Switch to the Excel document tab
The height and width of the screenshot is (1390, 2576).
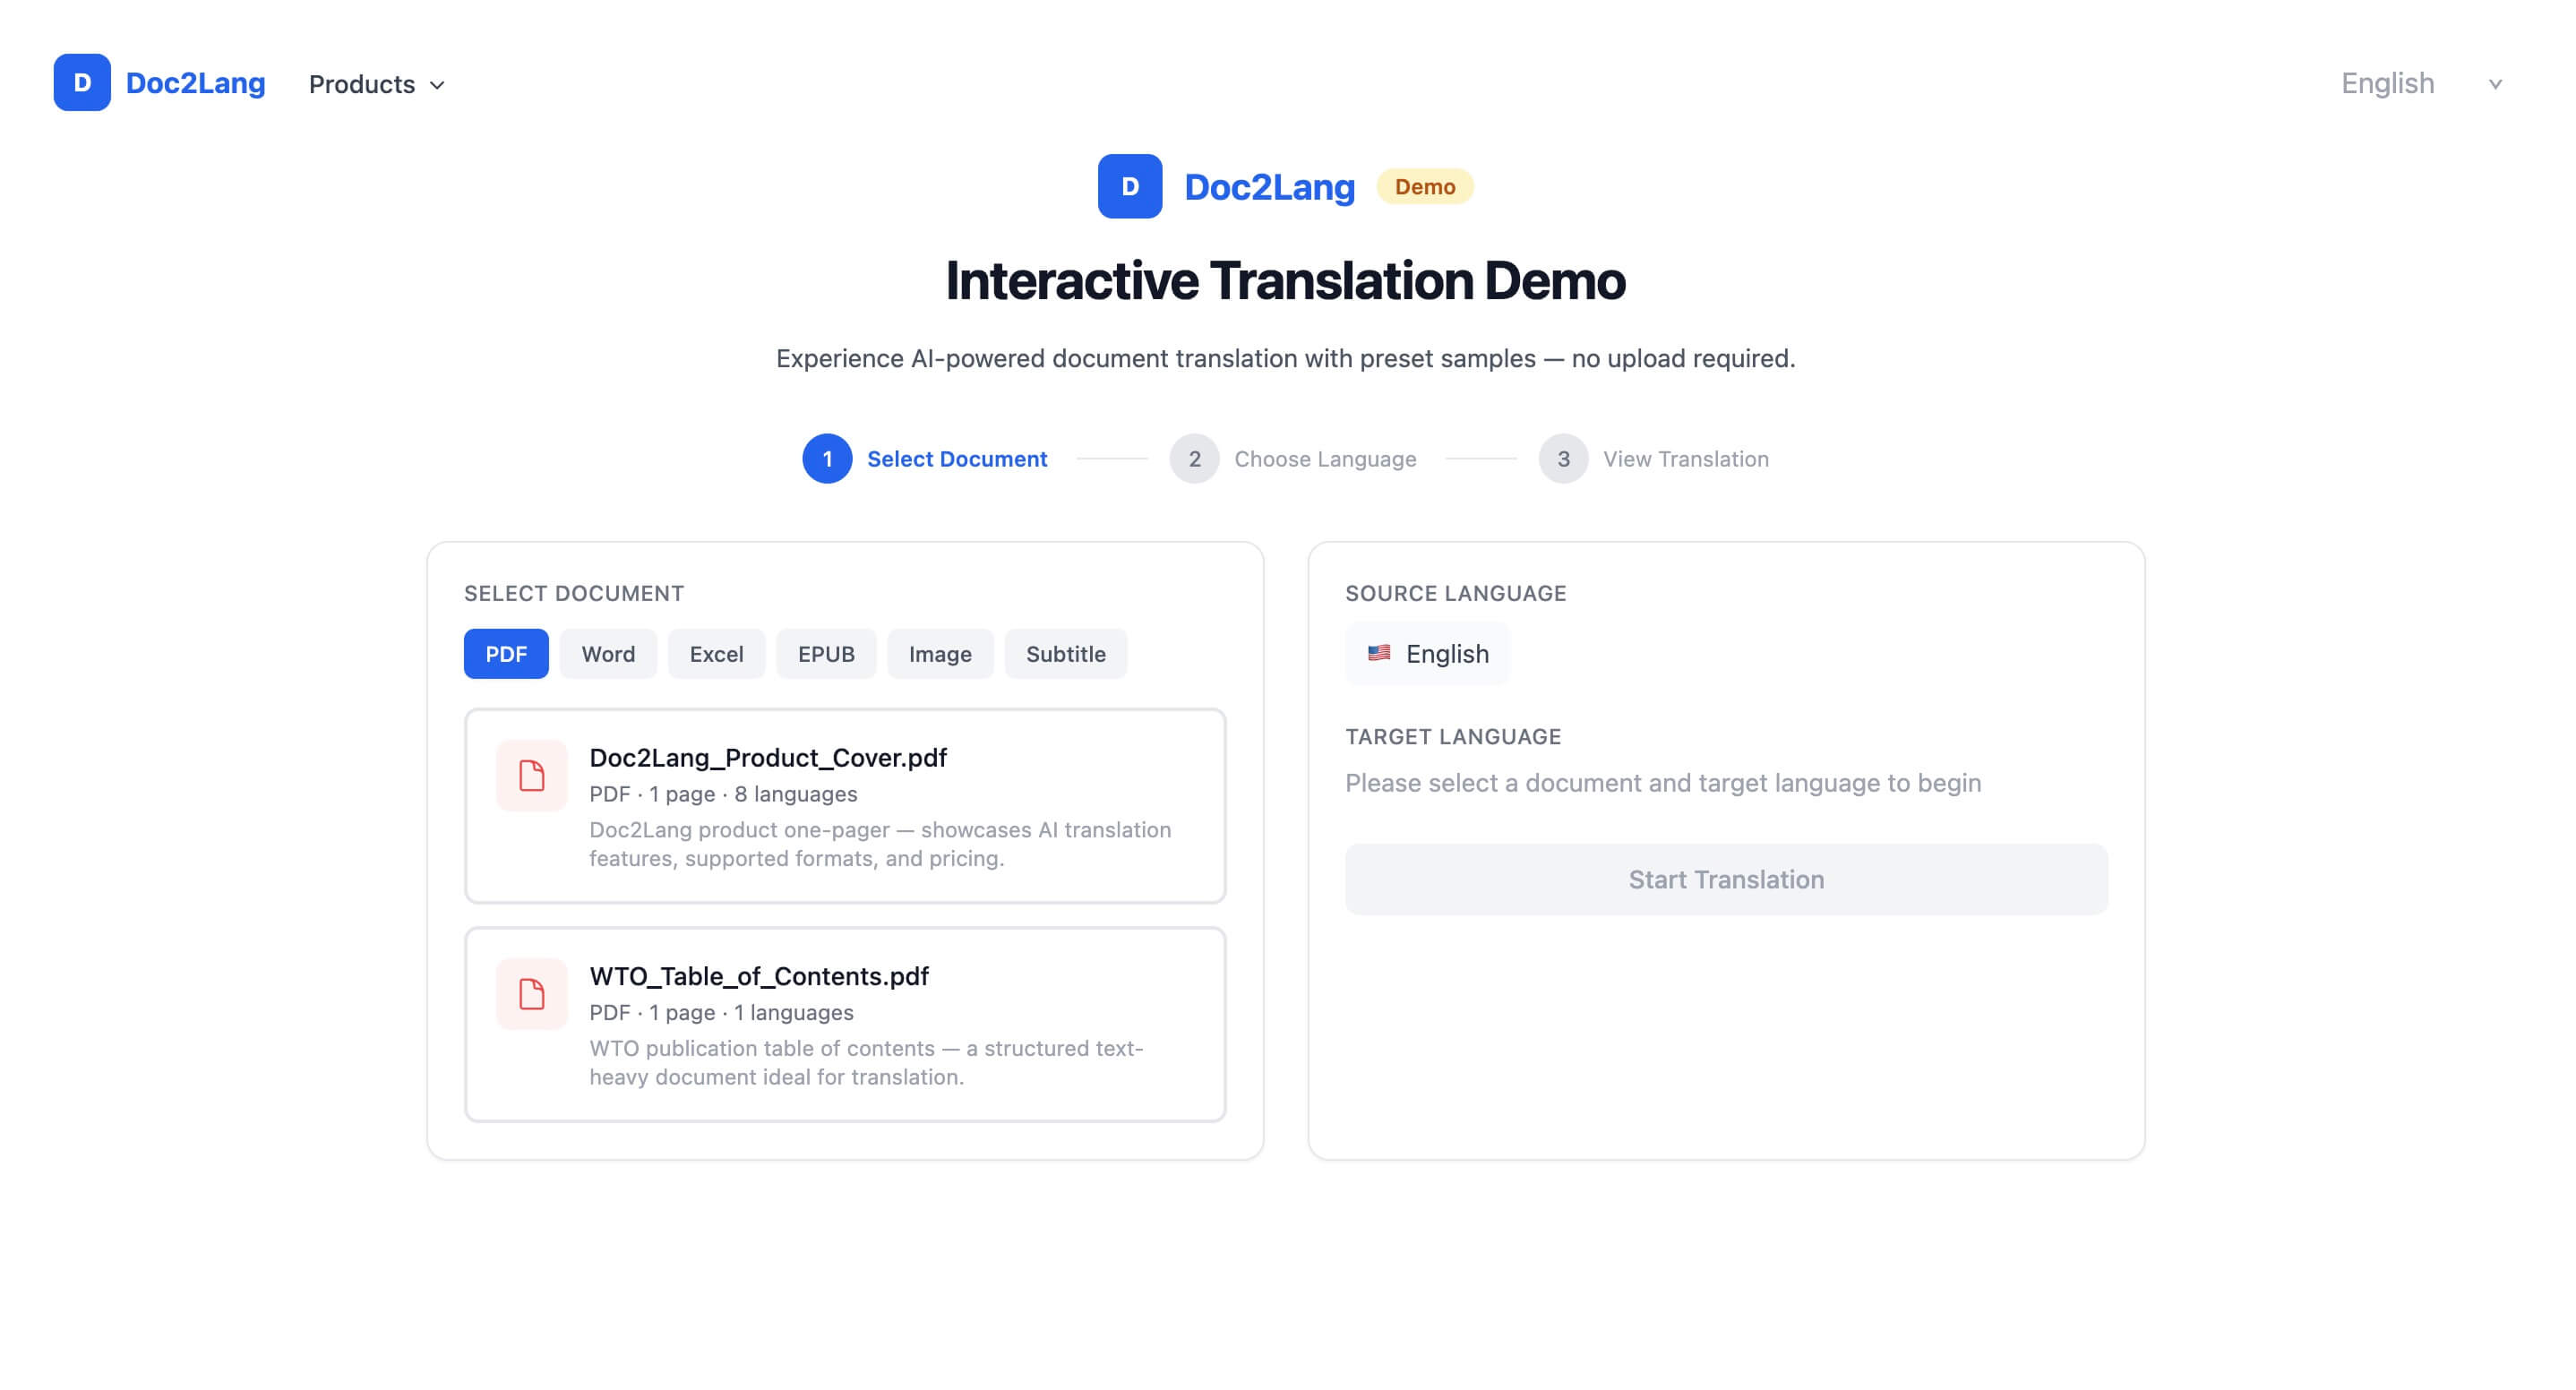[716, 654]
